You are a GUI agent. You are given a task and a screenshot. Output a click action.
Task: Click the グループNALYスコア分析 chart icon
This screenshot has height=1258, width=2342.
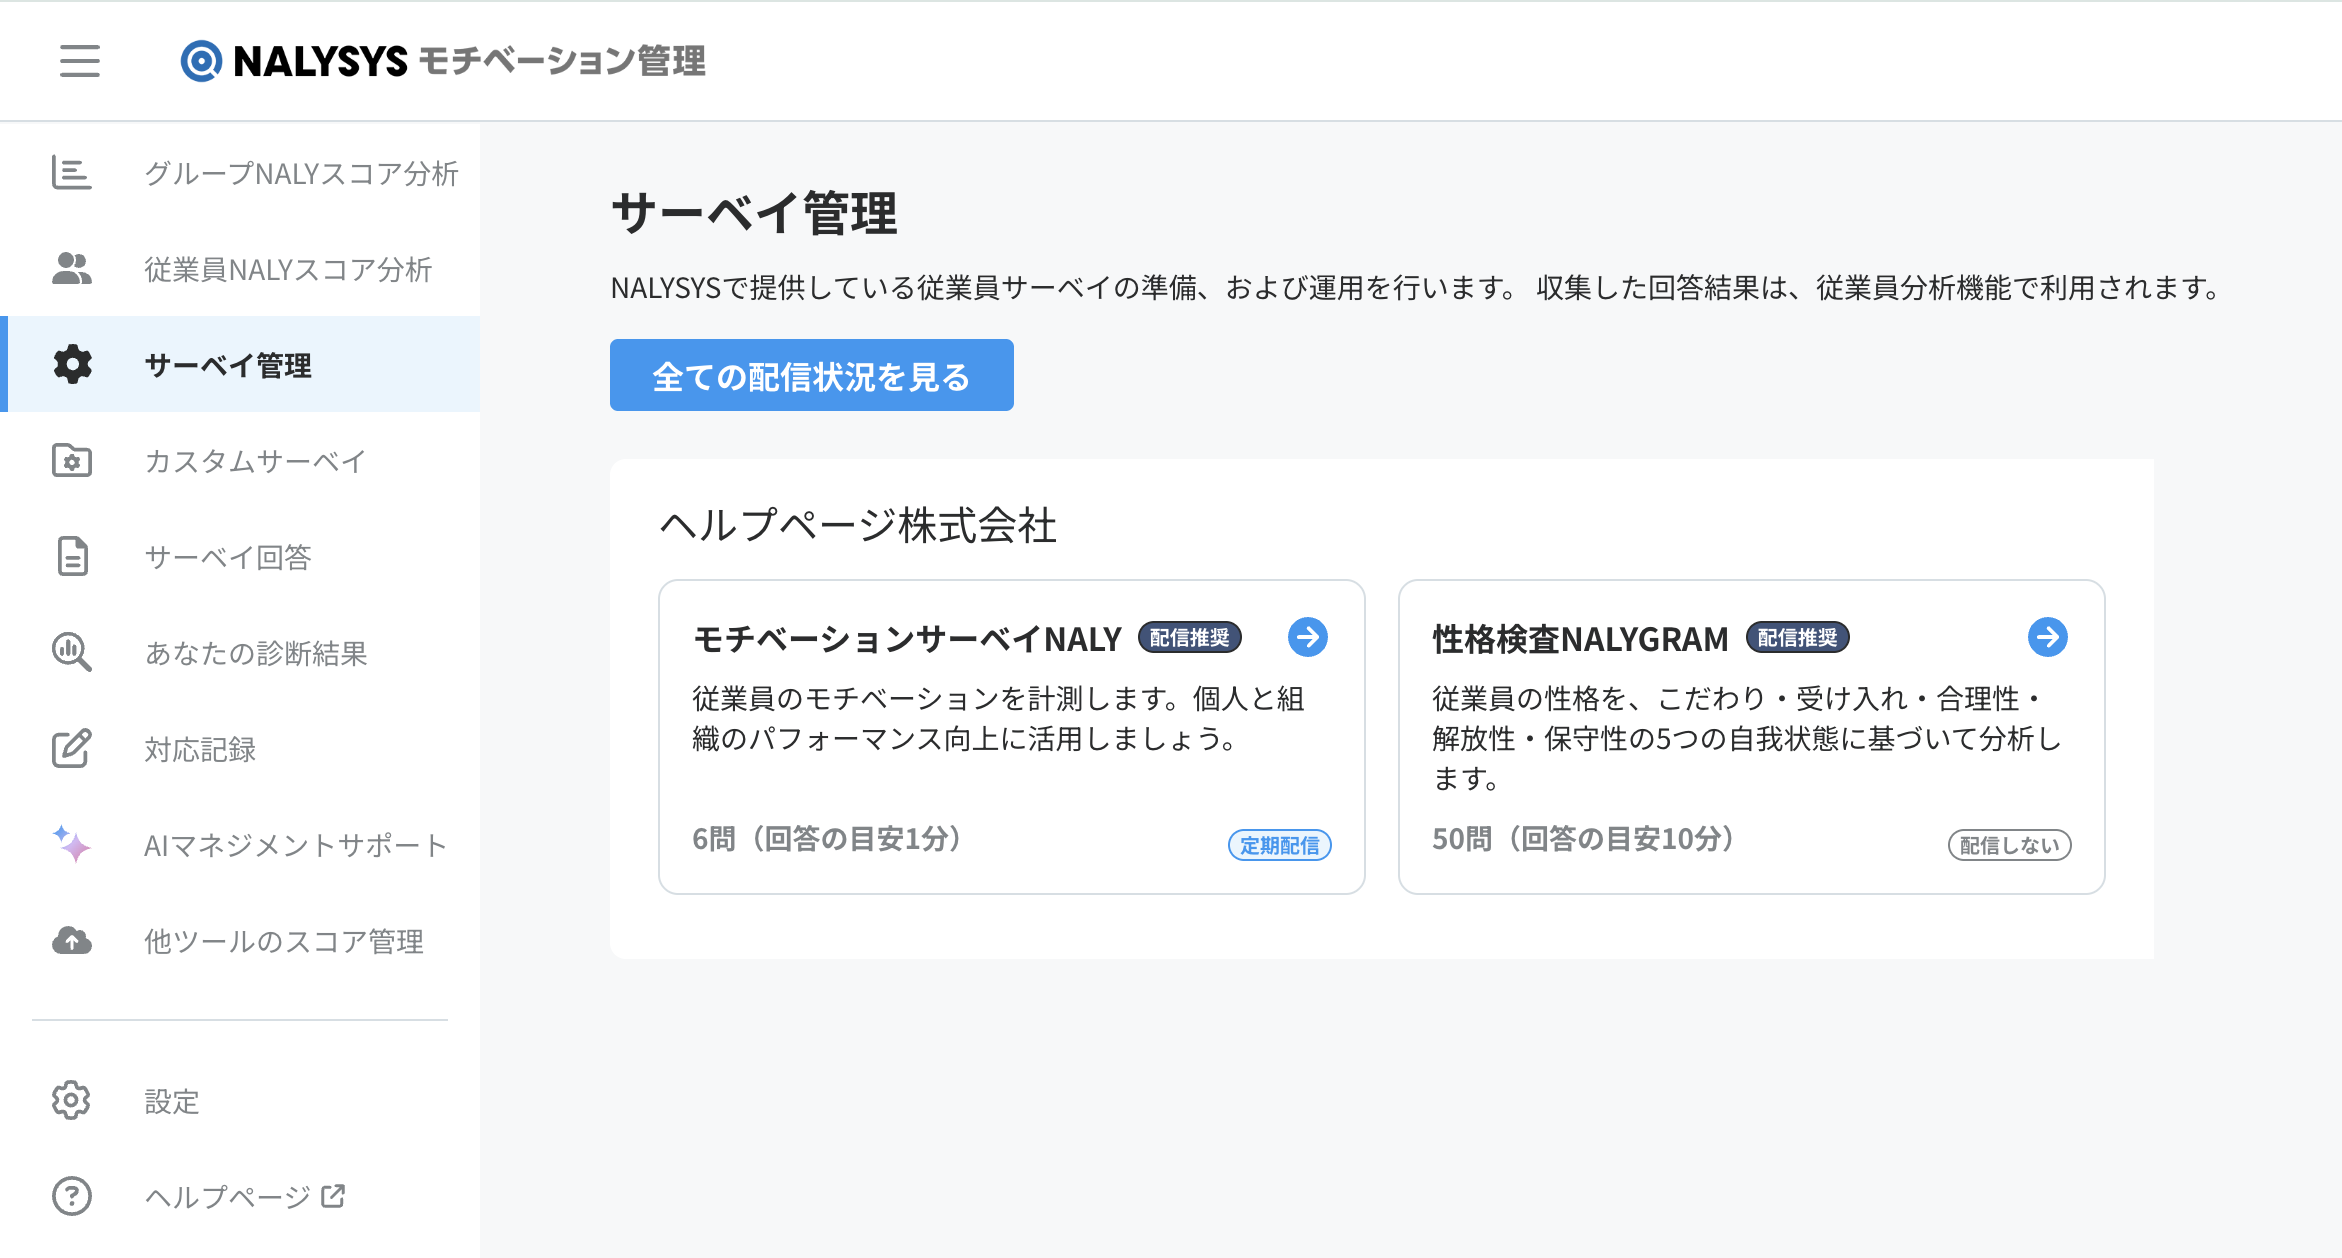click(72, 173)
